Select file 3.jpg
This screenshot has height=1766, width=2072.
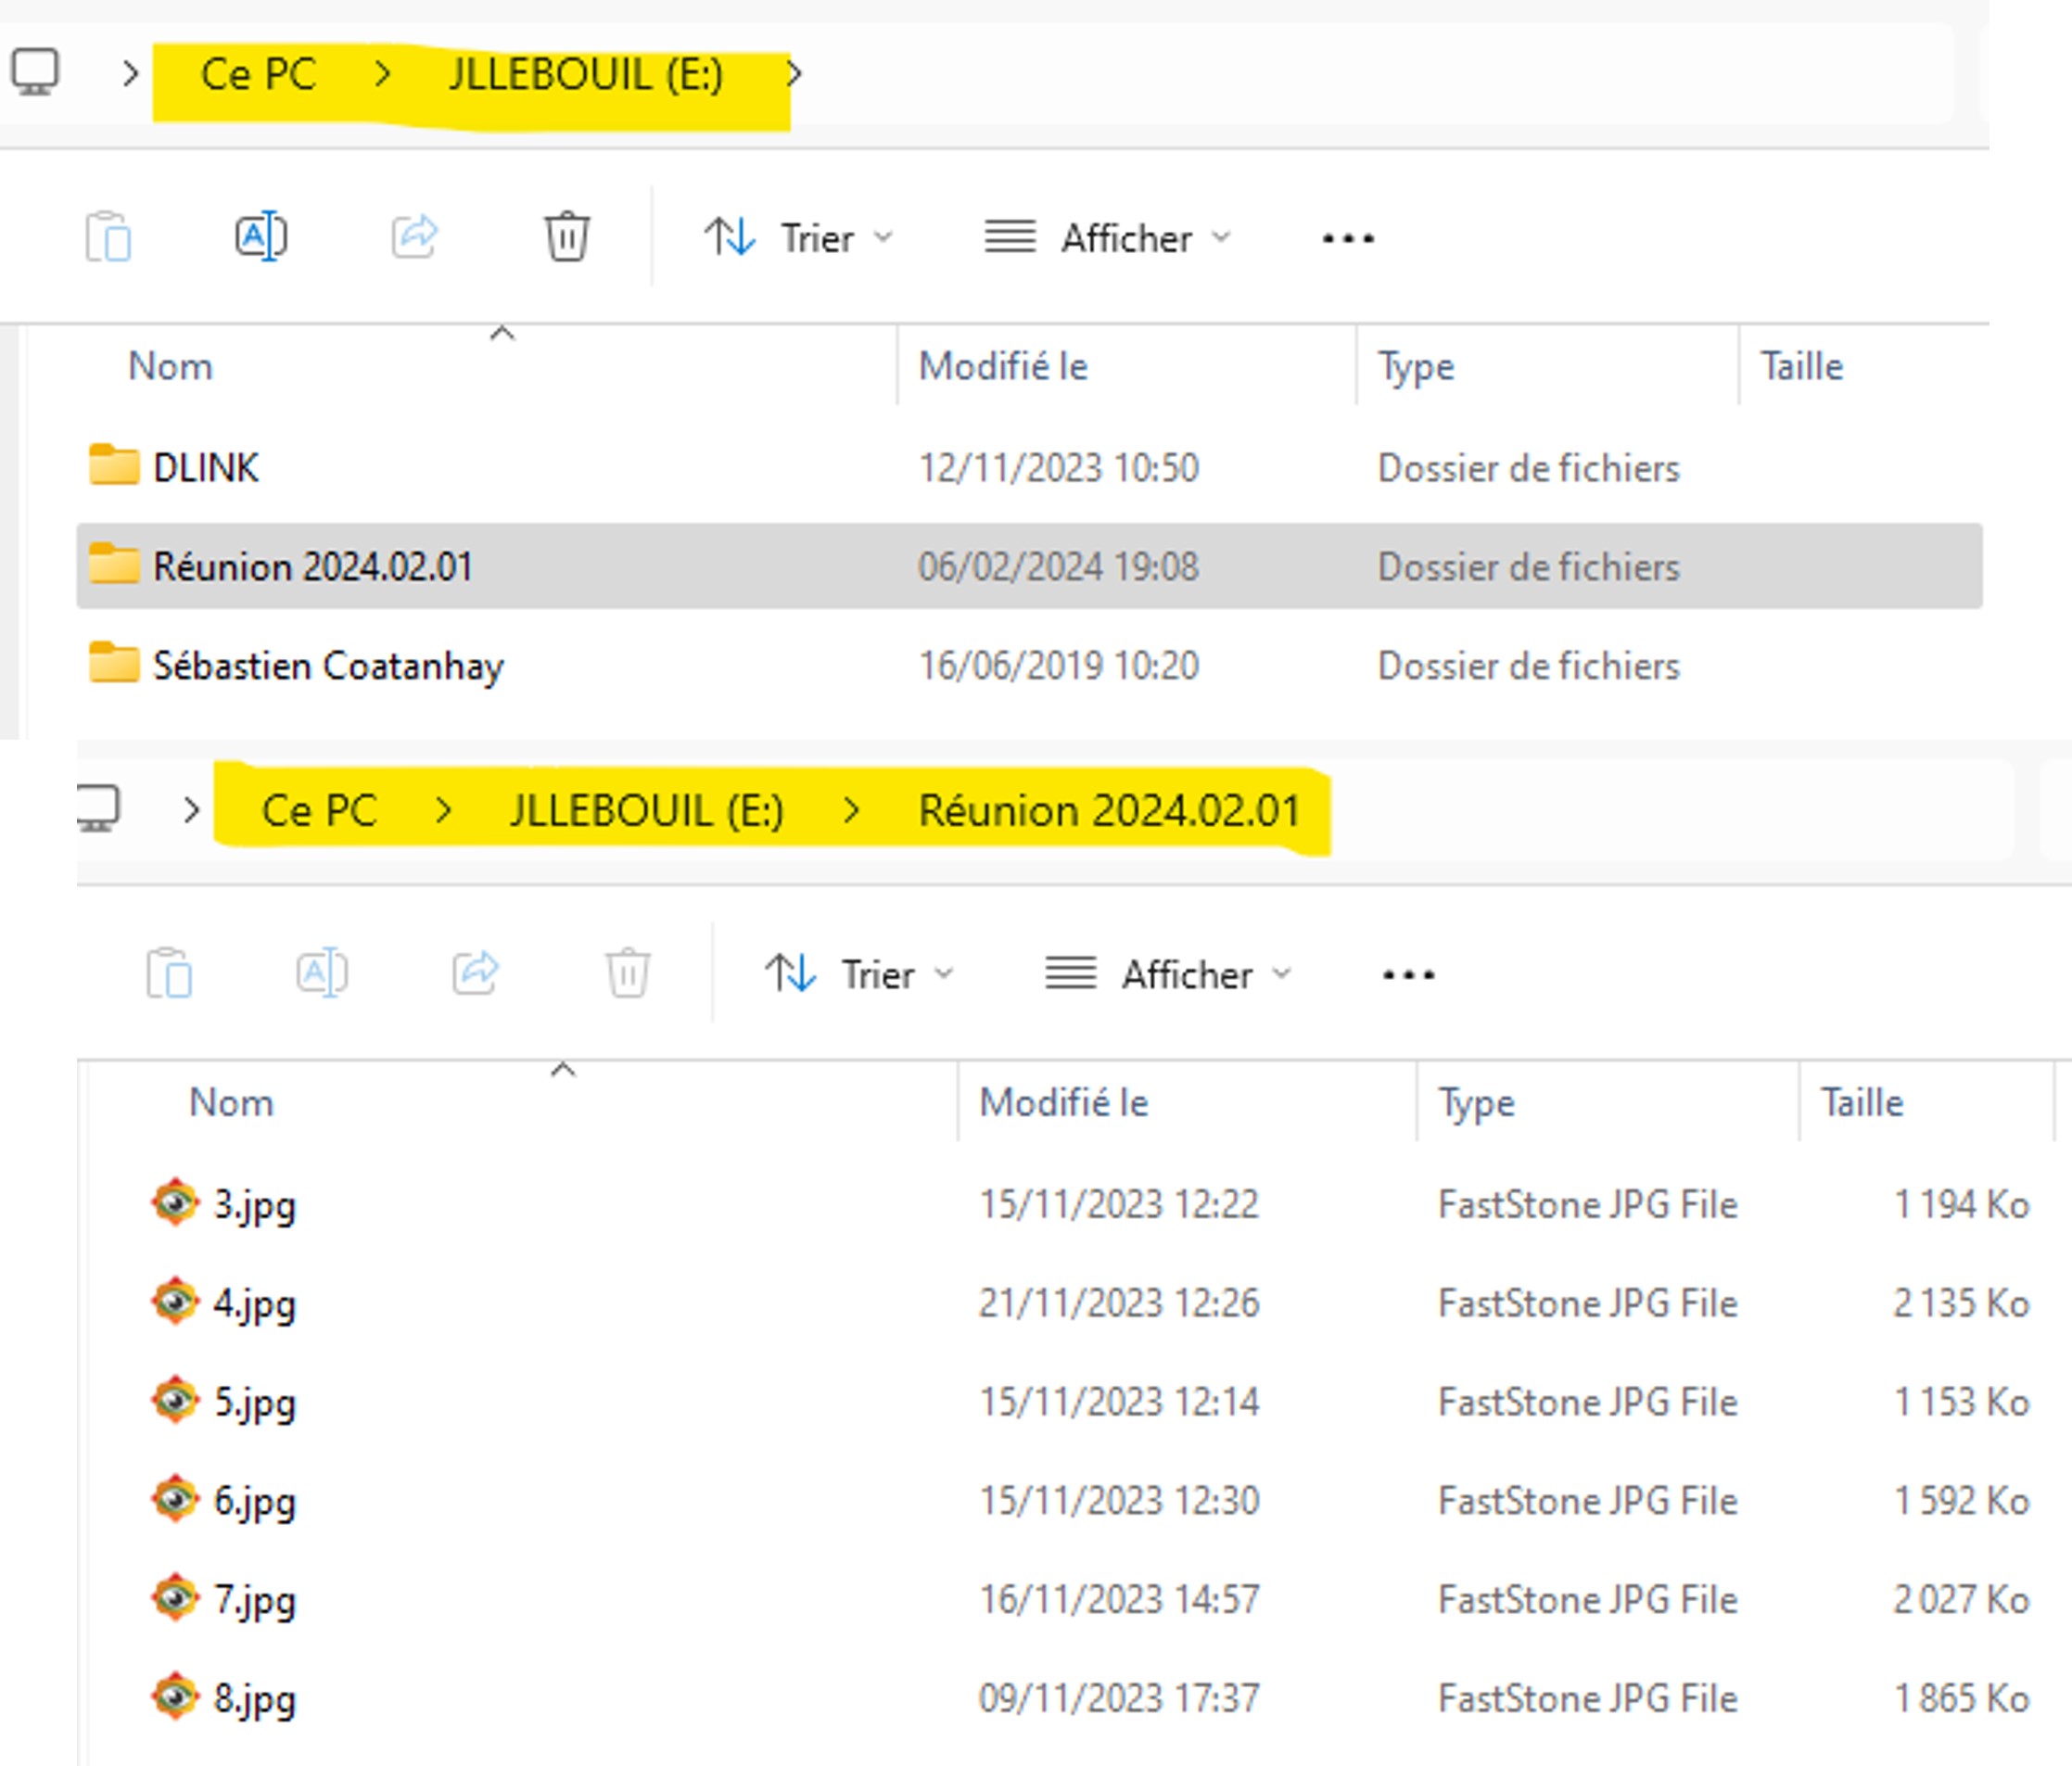point(255,1205)
